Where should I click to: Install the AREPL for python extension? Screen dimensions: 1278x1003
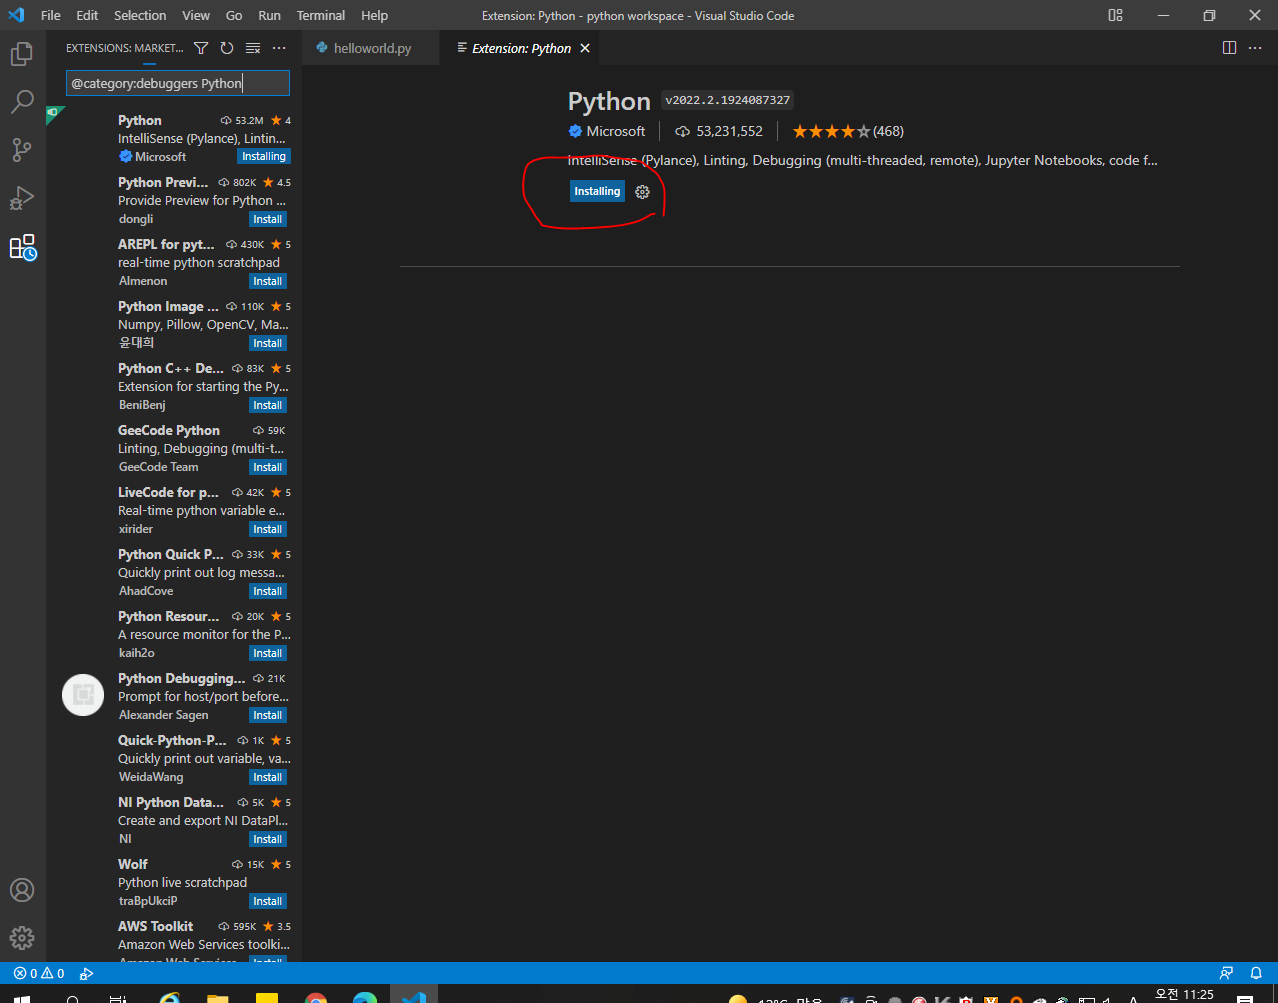(x=268, y=281)
